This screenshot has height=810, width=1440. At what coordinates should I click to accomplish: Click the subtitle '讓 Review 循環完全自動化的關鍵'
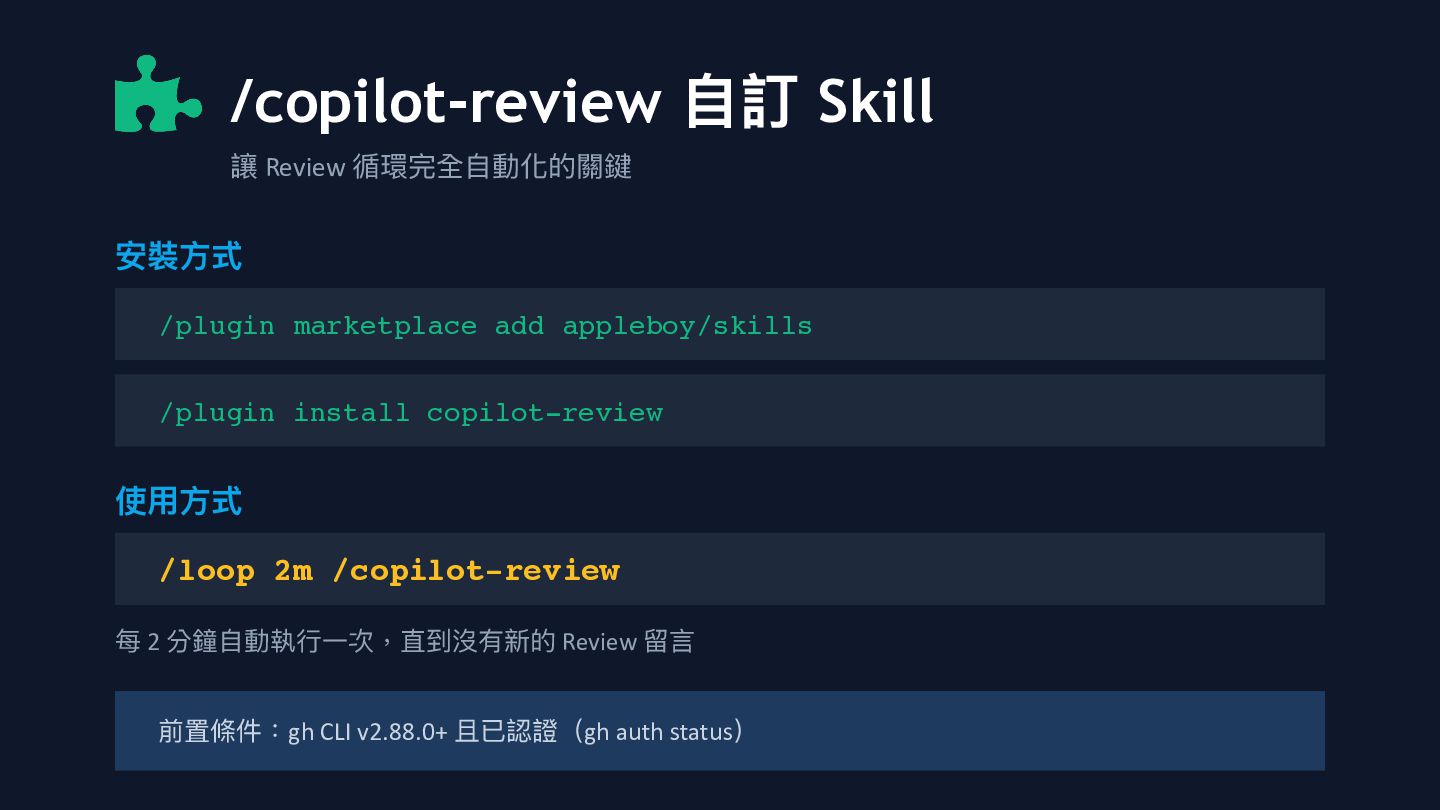(x=431, y=166)
